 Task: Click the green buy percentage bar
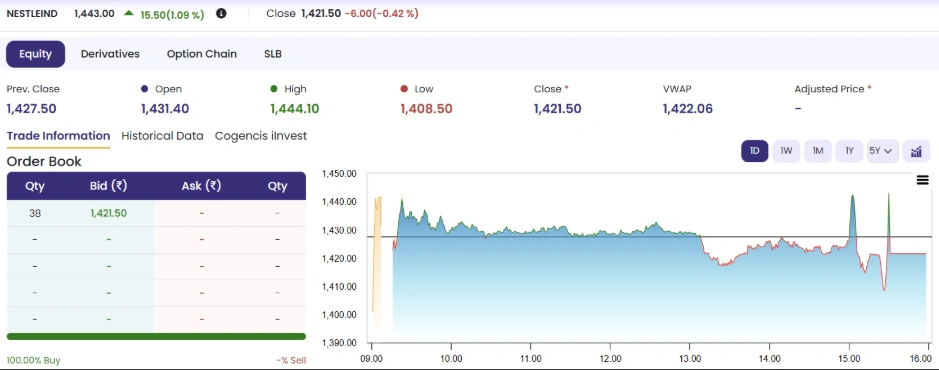pyautogui.click(x=156, y=336)
